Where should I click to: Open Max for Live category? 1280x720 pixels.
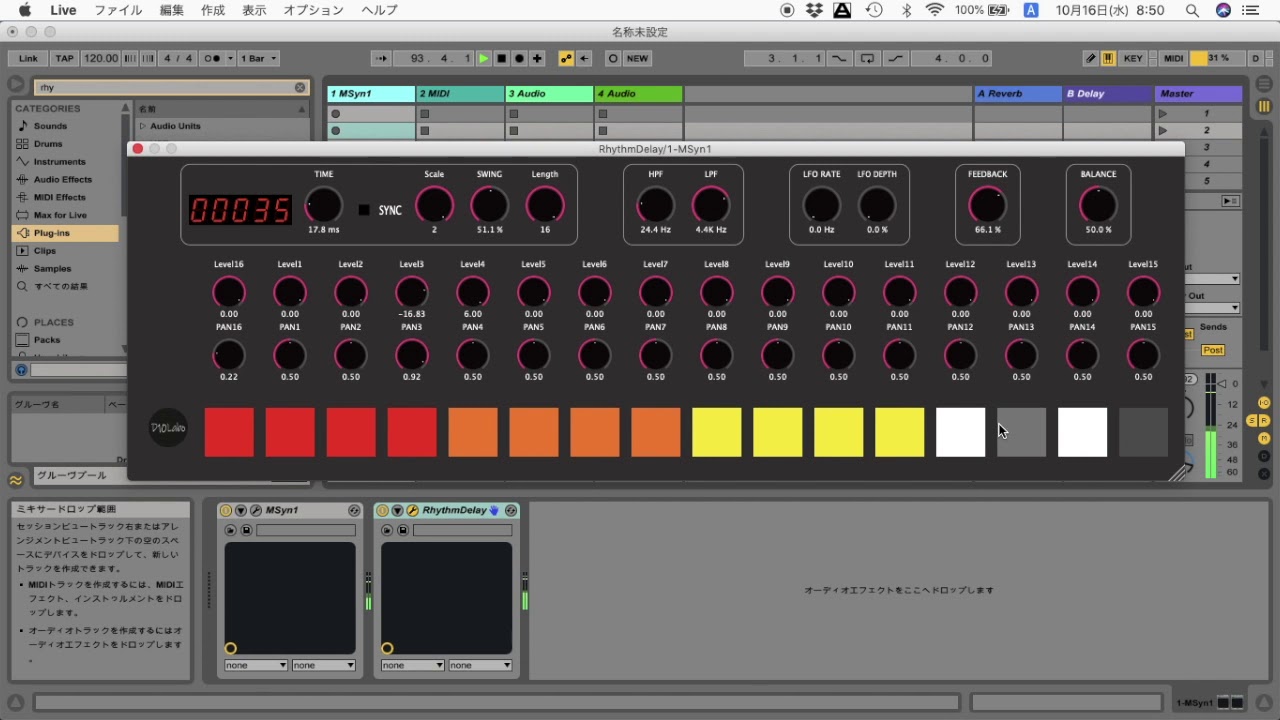[x=60, y=215]
